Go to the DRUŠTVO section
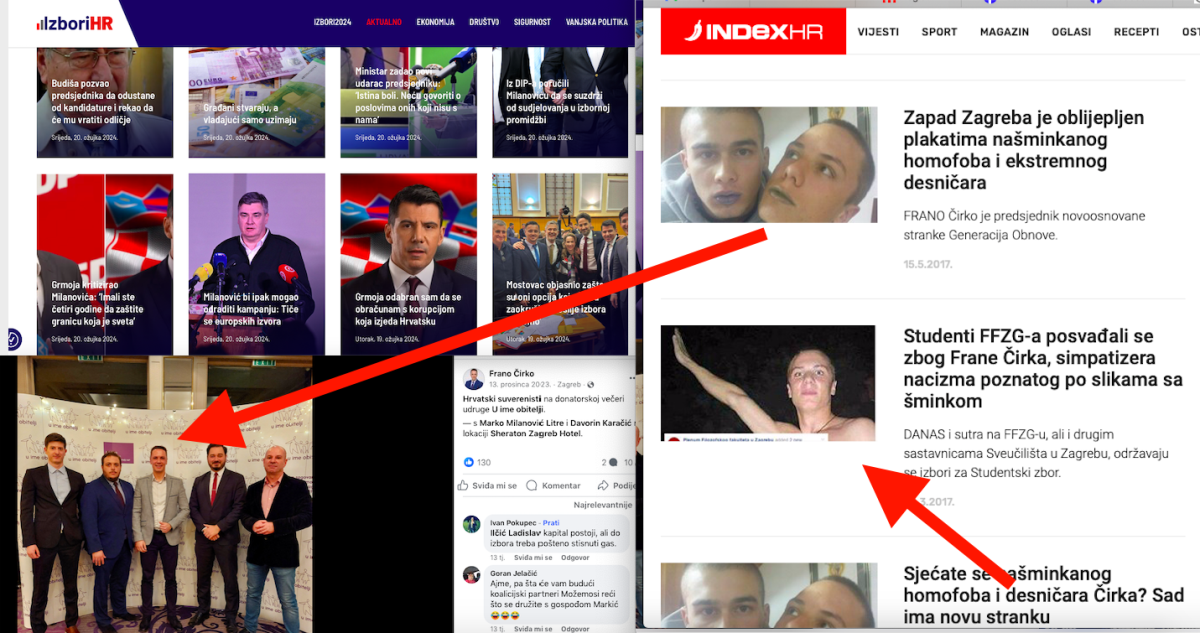This screenshot has width=1200, height=633. [484, 22]
